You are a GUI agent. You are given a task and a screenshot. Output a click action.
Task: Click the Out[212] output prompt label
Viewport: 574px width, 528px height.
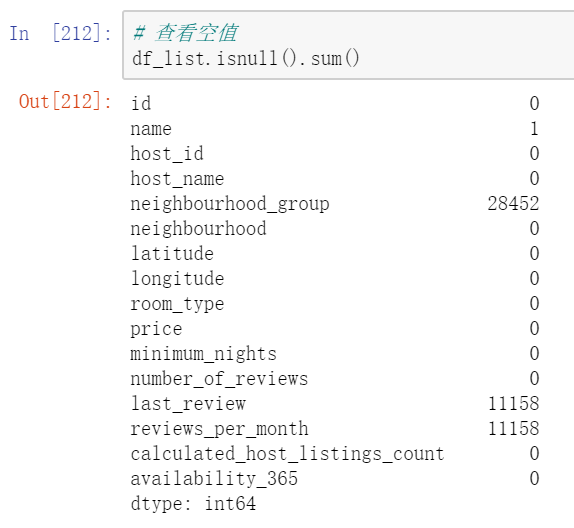click(x=65, y=101)
